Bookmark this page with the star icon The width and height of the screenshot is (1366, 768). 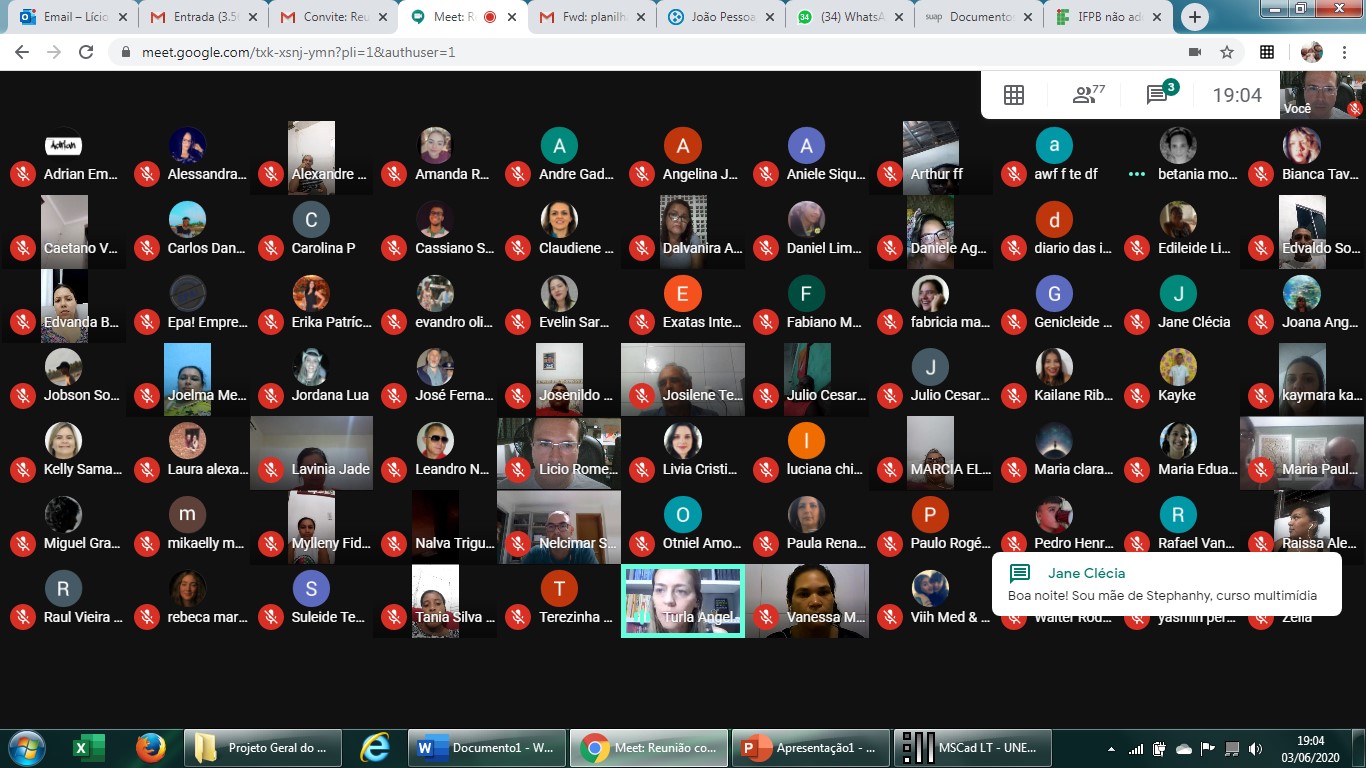click(x=1227, y=52)
